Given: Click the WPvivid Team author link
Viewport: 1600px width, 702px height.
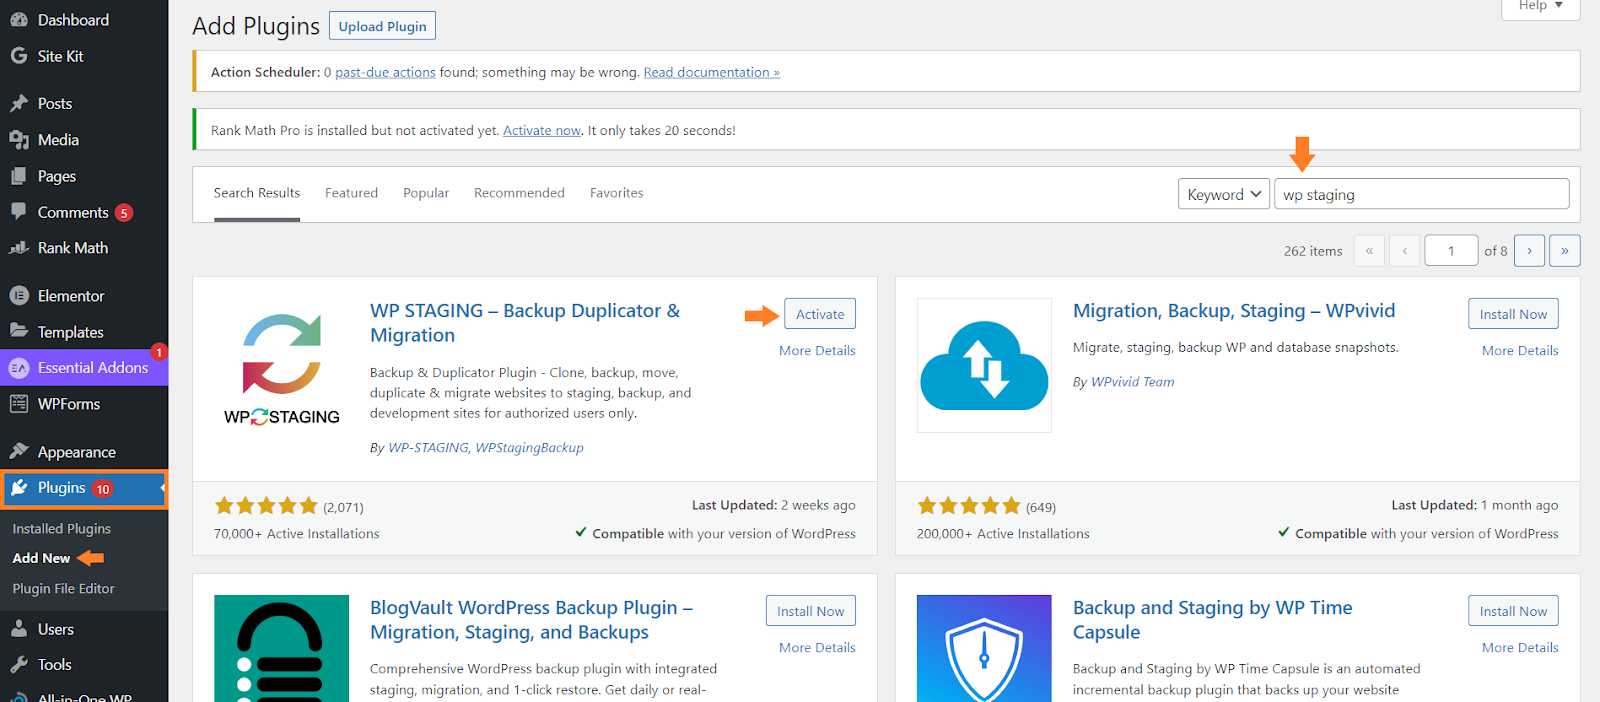Looking at the screenshot, I should tap(1132, 382).
